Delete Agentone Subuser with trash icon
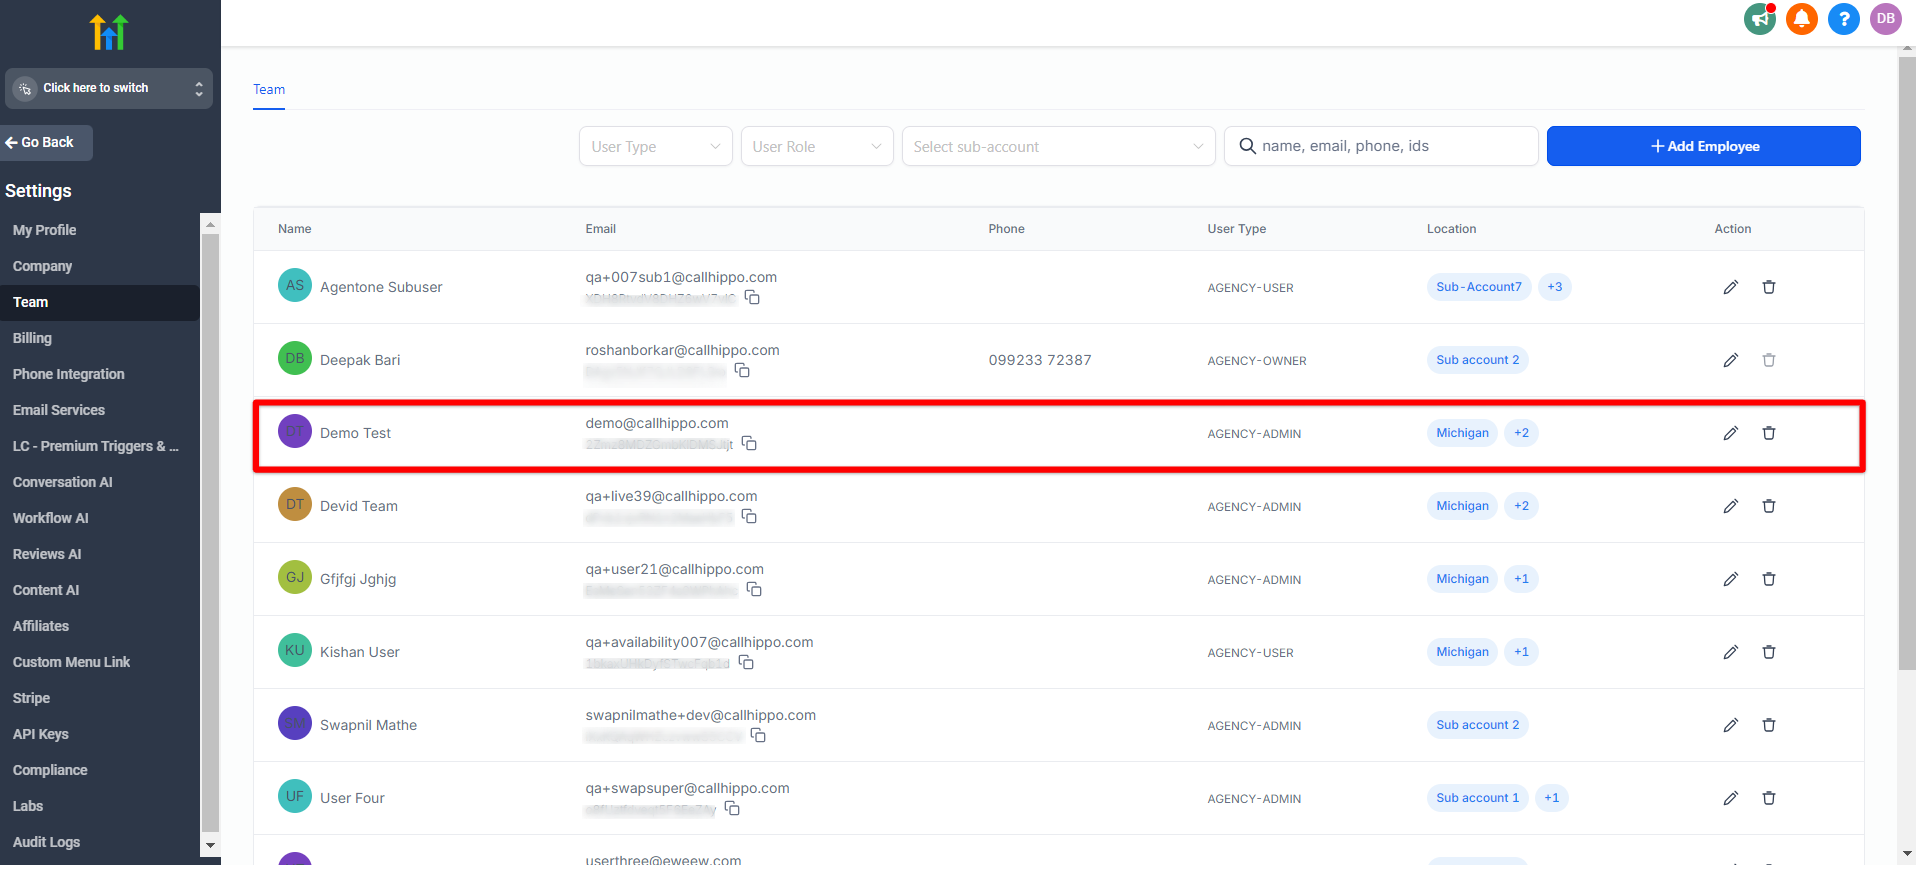The height and width of the screenshot is (883, 1916). point(1769,287)
